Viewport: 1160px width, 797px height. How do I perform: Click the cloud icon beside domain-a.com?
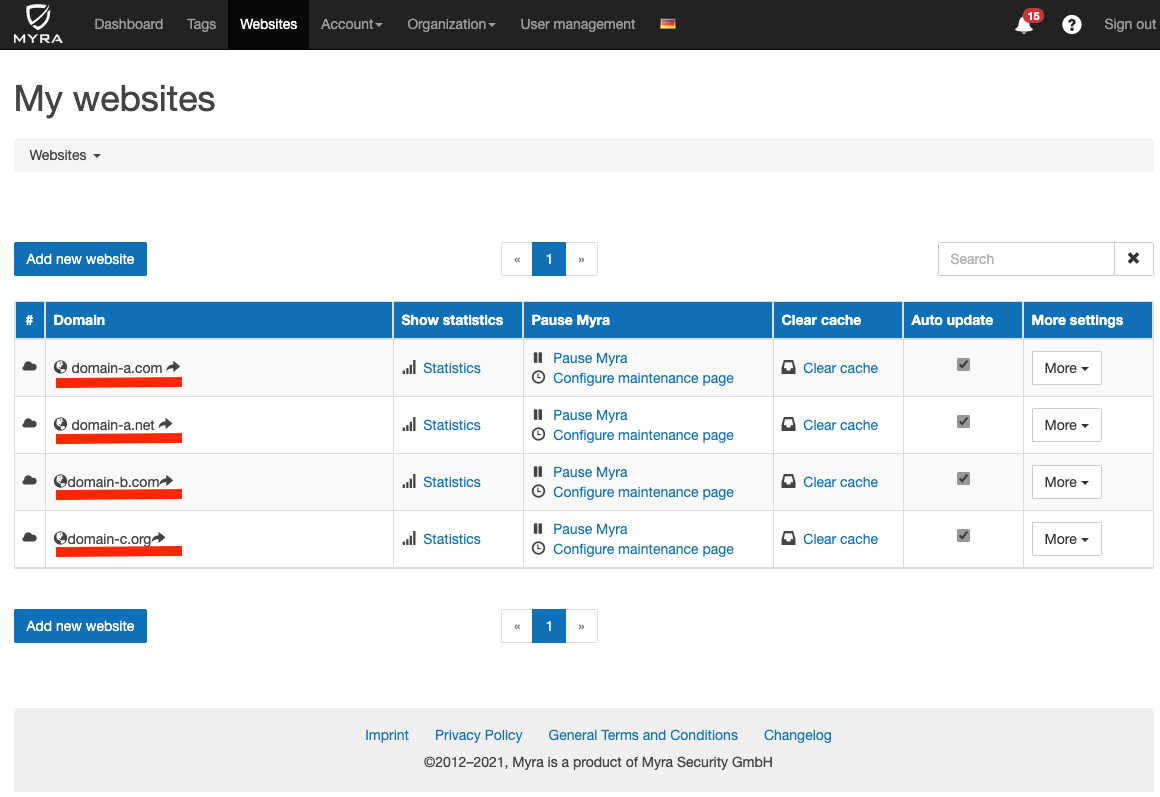coord(29,364)
